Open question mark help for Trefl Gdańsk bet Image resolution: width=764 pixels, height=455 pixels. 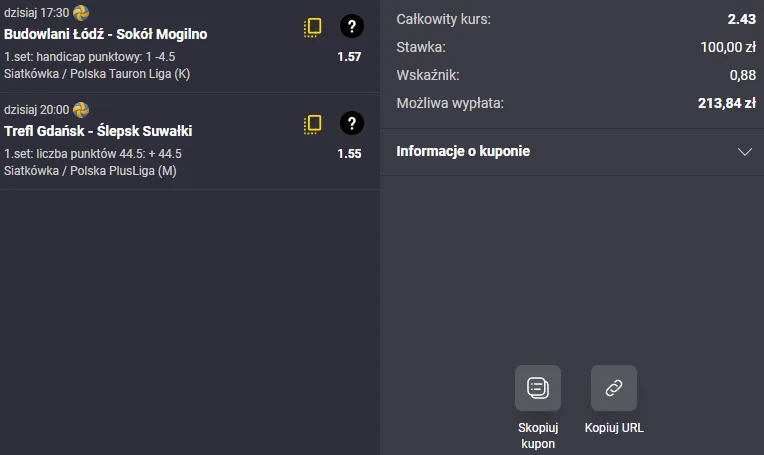click(x=351, y=124)
